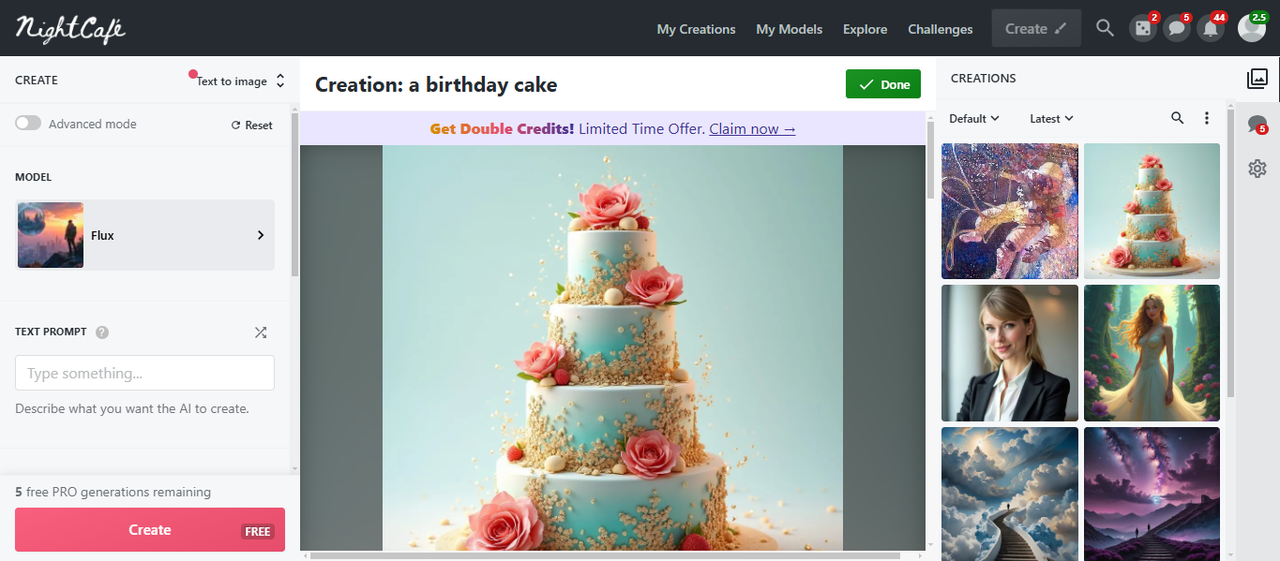Search creations with the panel magnifier icon
The height and width of the screenshot is (561, 1280).
click(x=1177, y=118)
